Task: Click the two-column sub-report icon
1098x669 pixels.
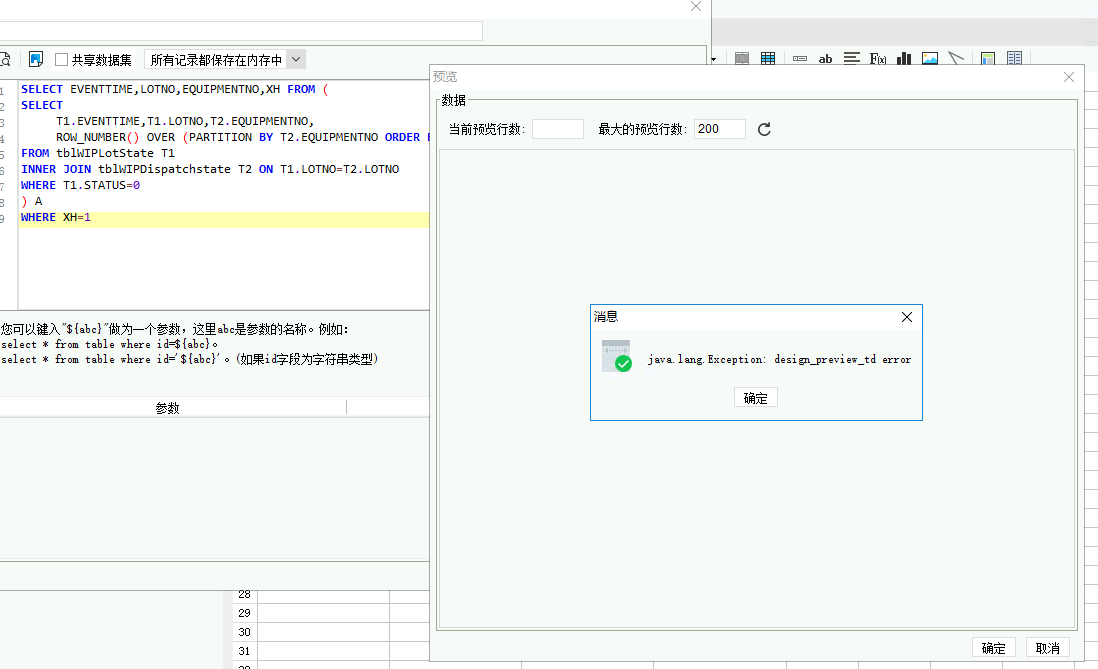Action: coord(1015,59)
